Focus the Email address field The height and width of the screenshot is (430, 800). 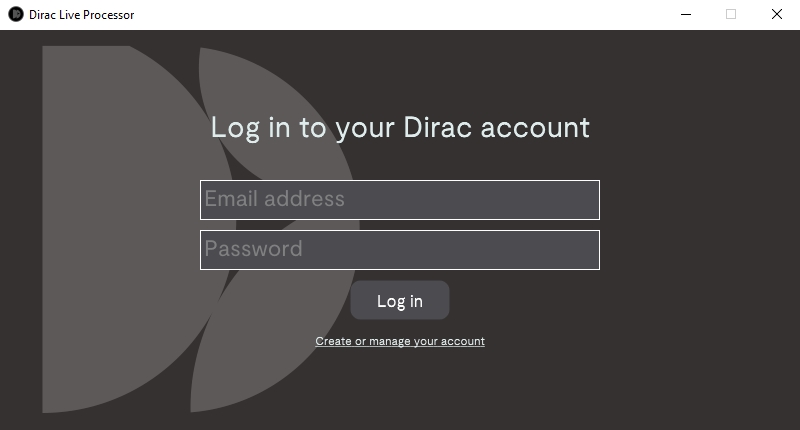point(399,200)
